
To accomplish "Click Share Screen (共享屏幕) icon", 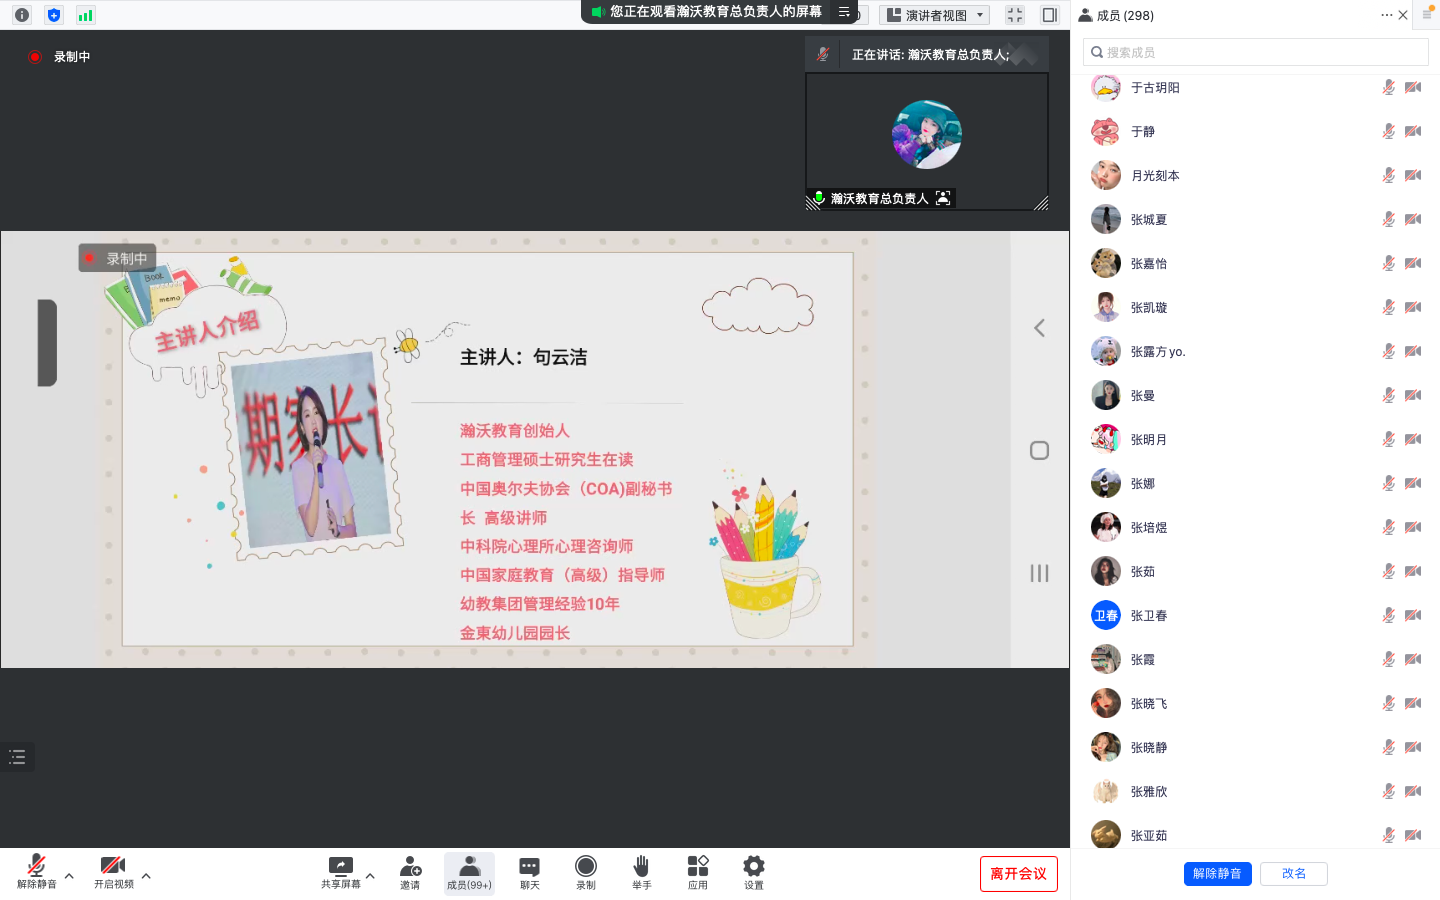I will (340, 871).
